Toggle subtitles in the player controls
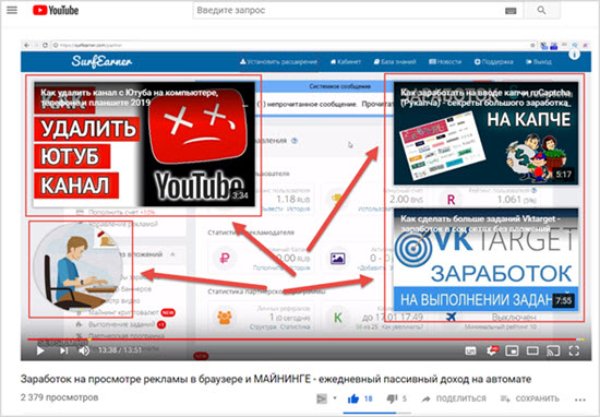Viewport: 600px width, 417px height. pos(471,350)
